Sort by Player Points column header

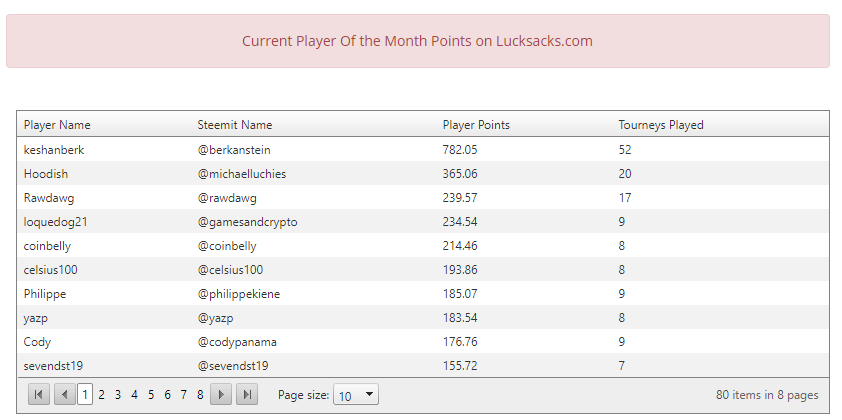(x=476, y=125)
